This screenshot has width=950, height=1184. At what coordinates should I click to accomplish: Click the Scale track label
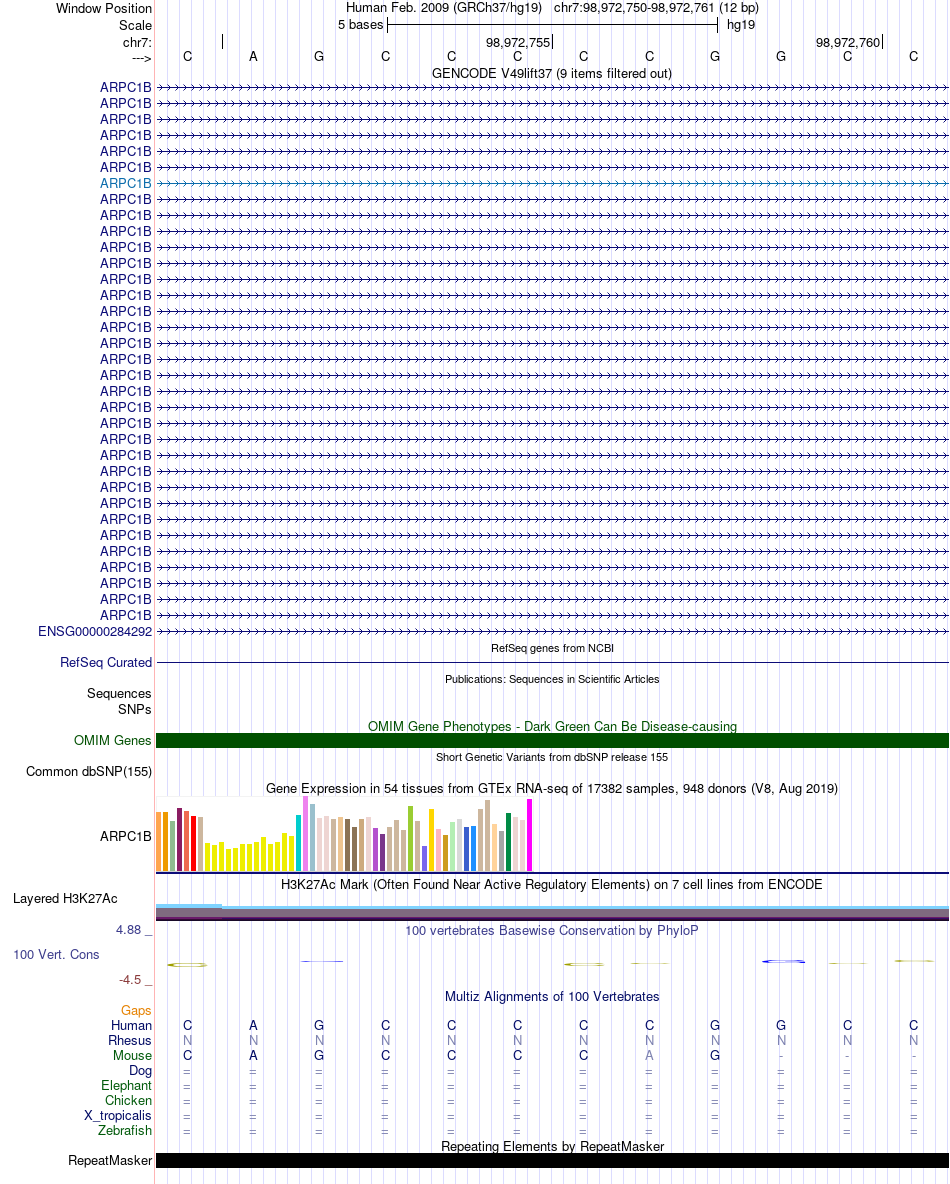135,25
